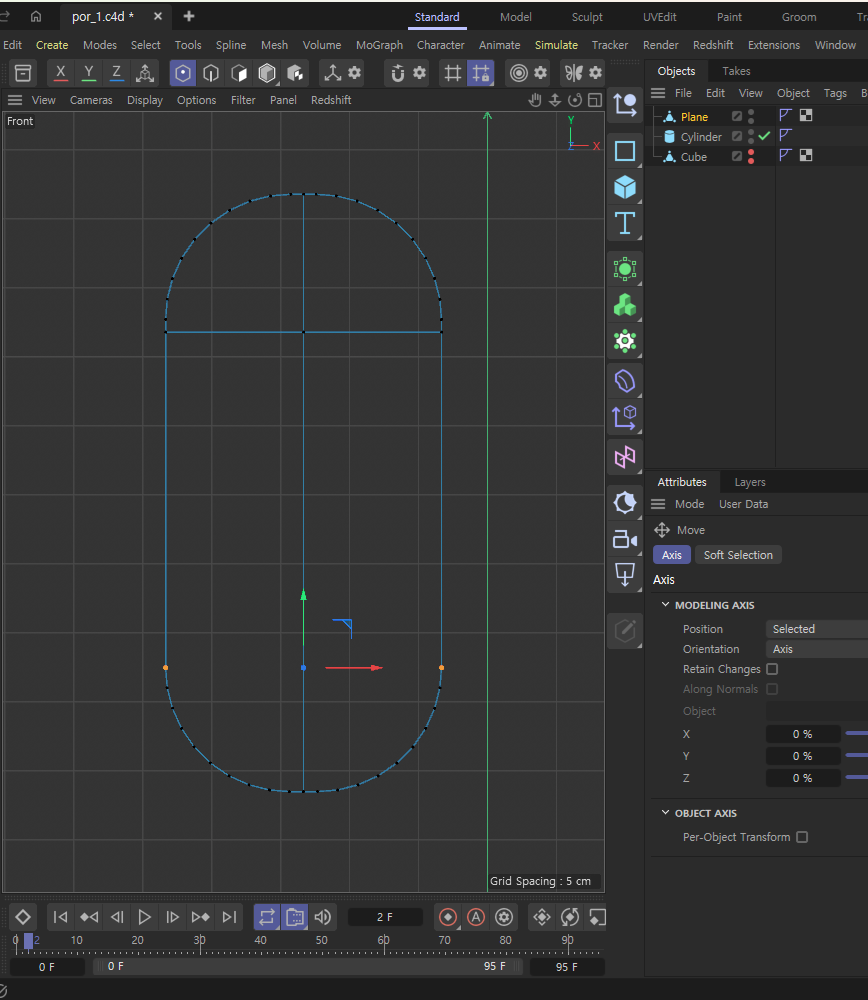Click the Soft Selection button
Image resolution: width=868 pixels, height=1000 pixels.
738,555
